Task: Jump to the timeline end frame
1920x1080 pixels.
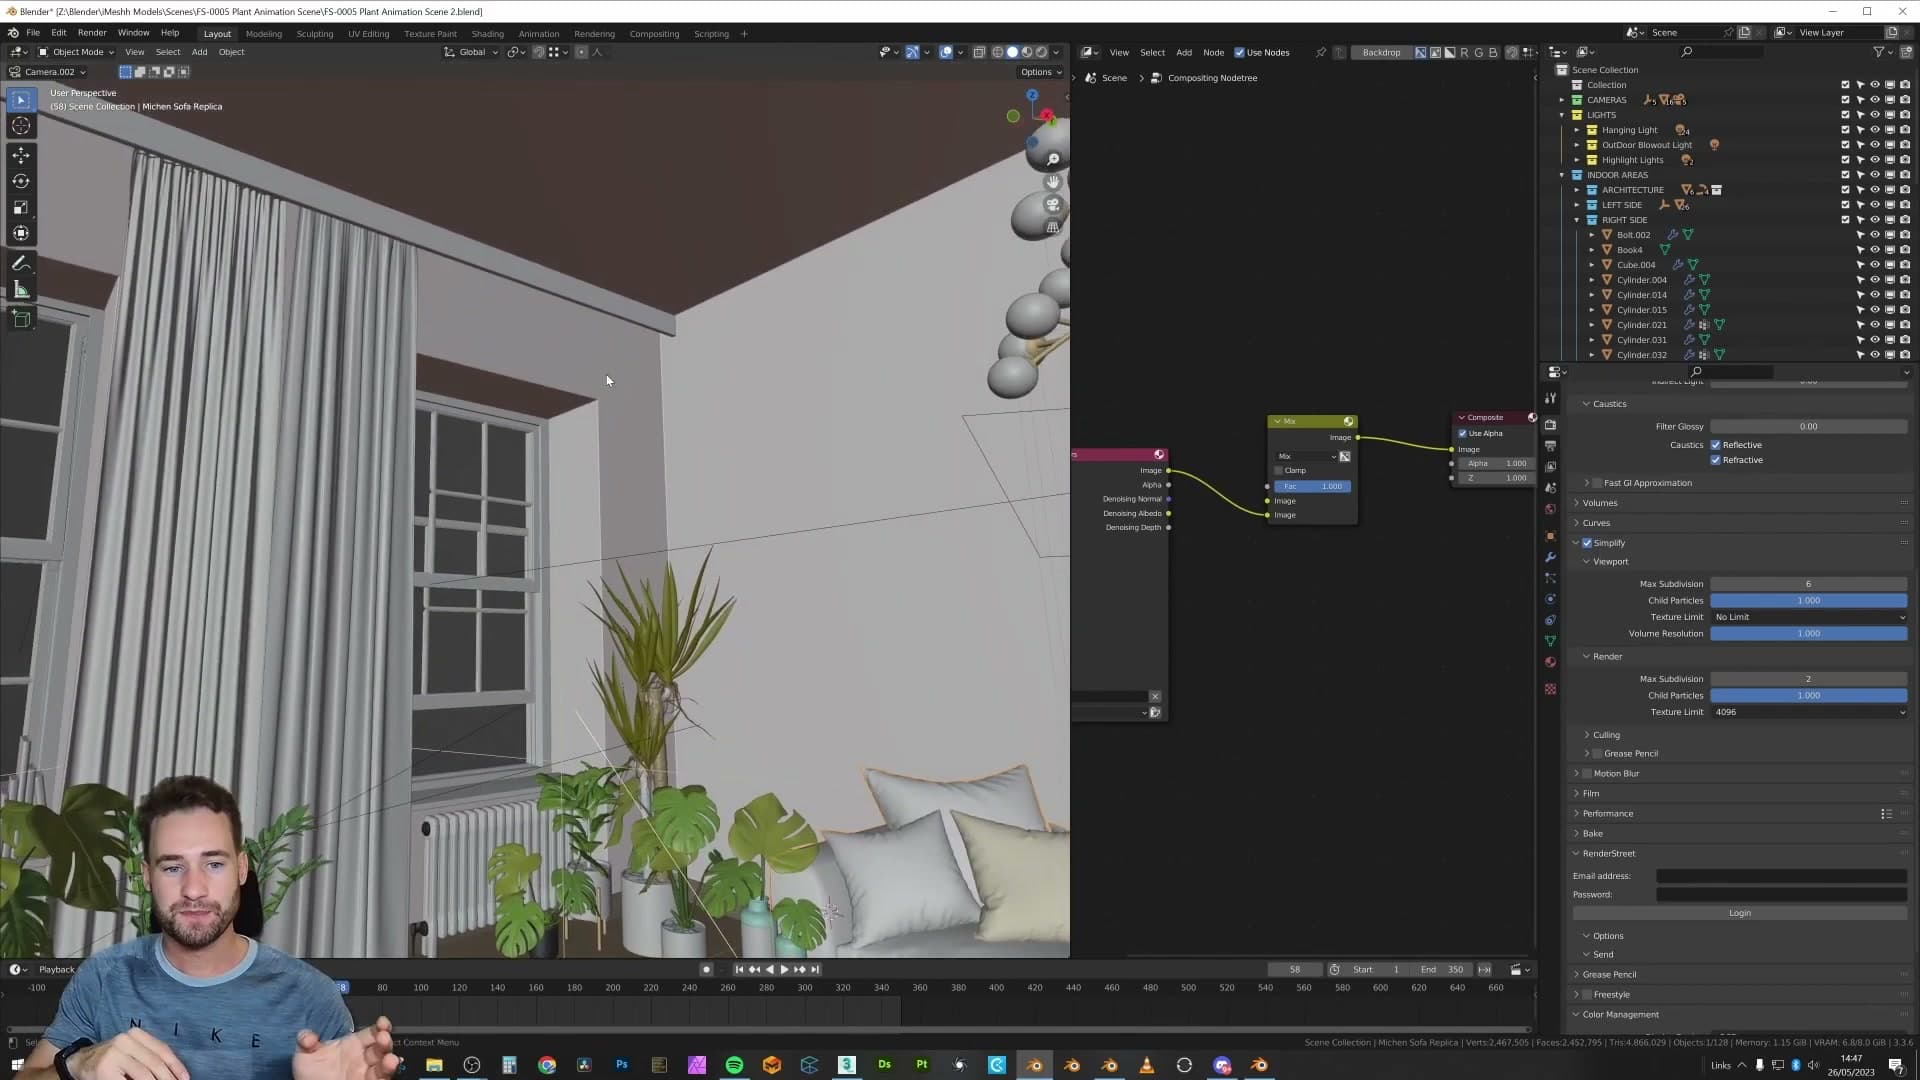Action: (x=815, y=969)
